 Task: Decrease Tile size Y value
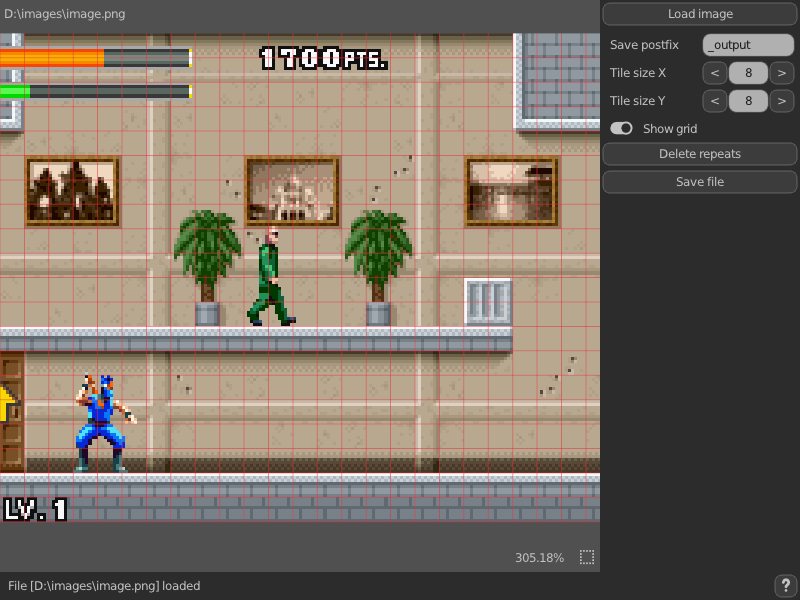[x=715, y=101]
